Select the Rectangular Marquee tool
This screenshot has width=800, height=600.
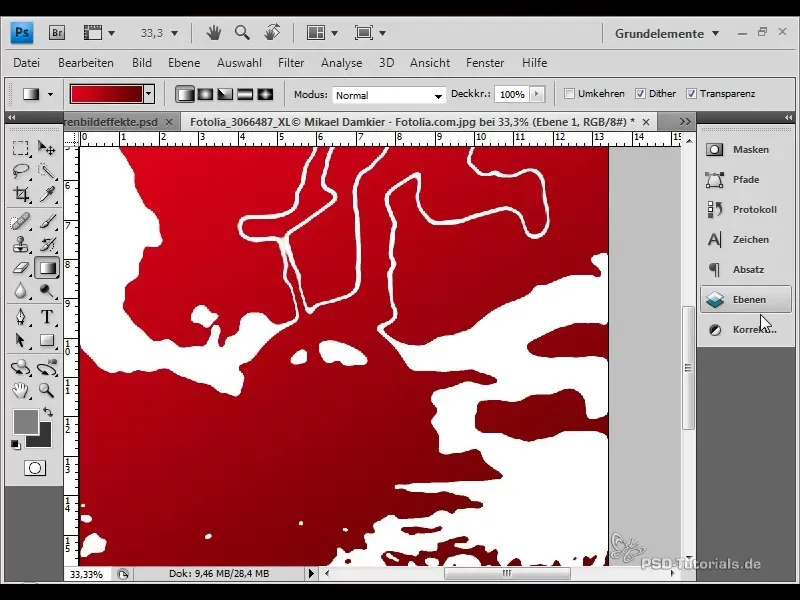tap(20, 148)
